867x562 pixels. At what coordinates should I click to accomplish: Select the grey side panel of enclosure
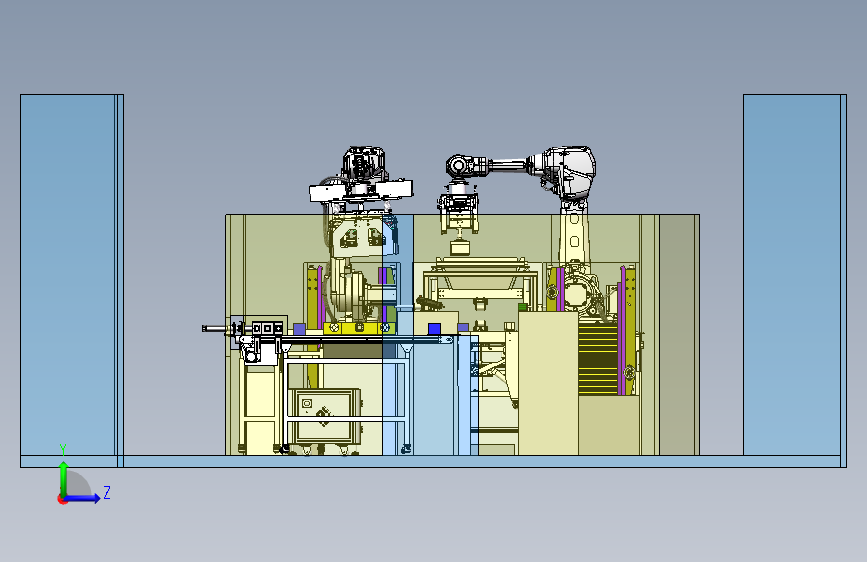tap(679, 335)
